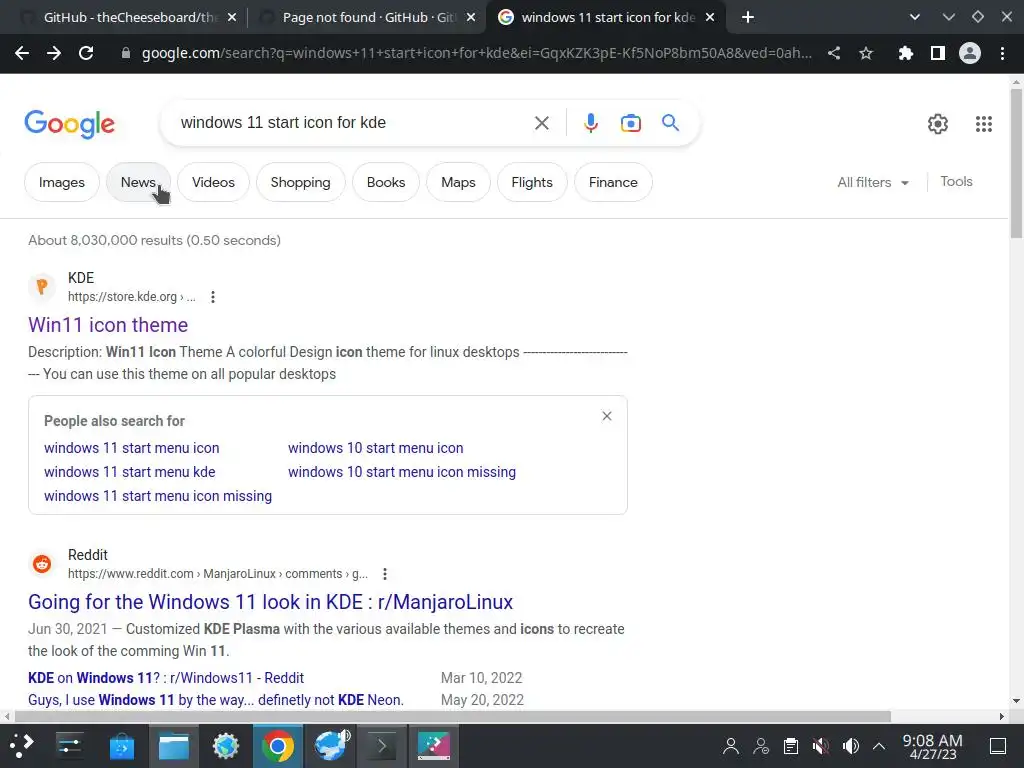Submit the search with the magnifier icon
This screenshot has height=768, width=1024.
pos(670,123)
